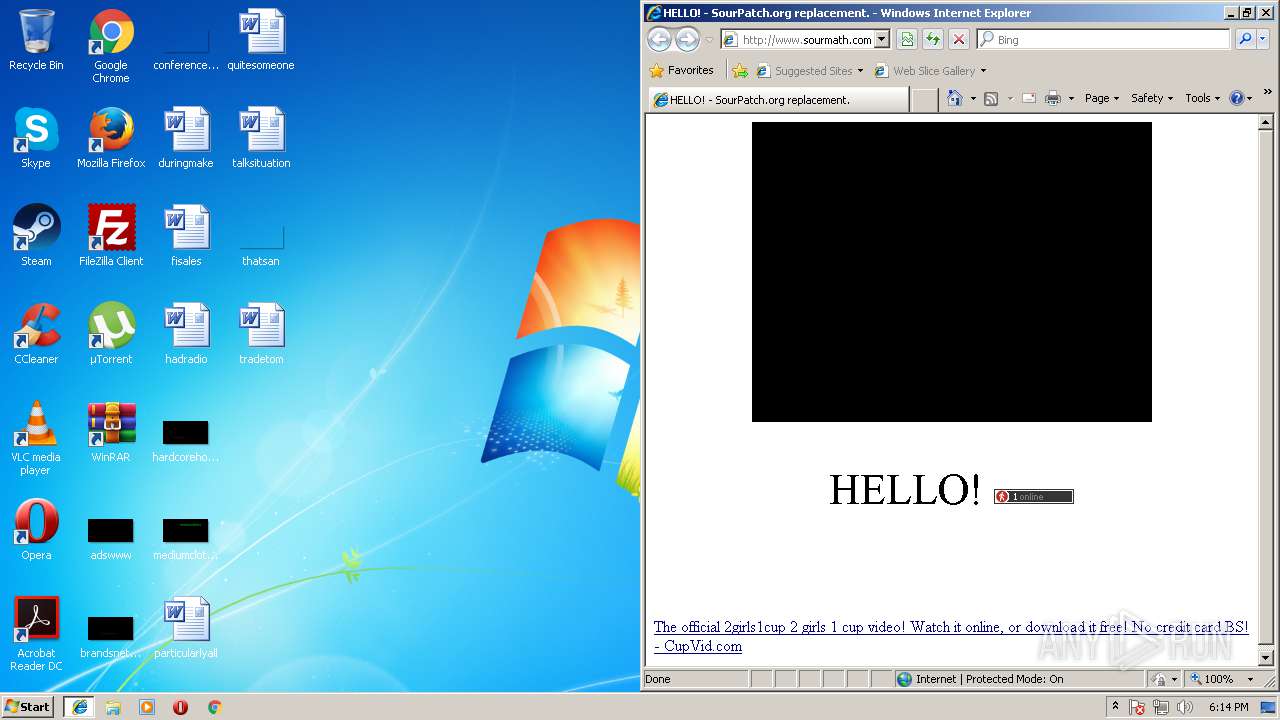This screenshot has height=720, width=1280.
Task: Open Google Chrome desktop shortcut
Action: (x=111, y=46)
